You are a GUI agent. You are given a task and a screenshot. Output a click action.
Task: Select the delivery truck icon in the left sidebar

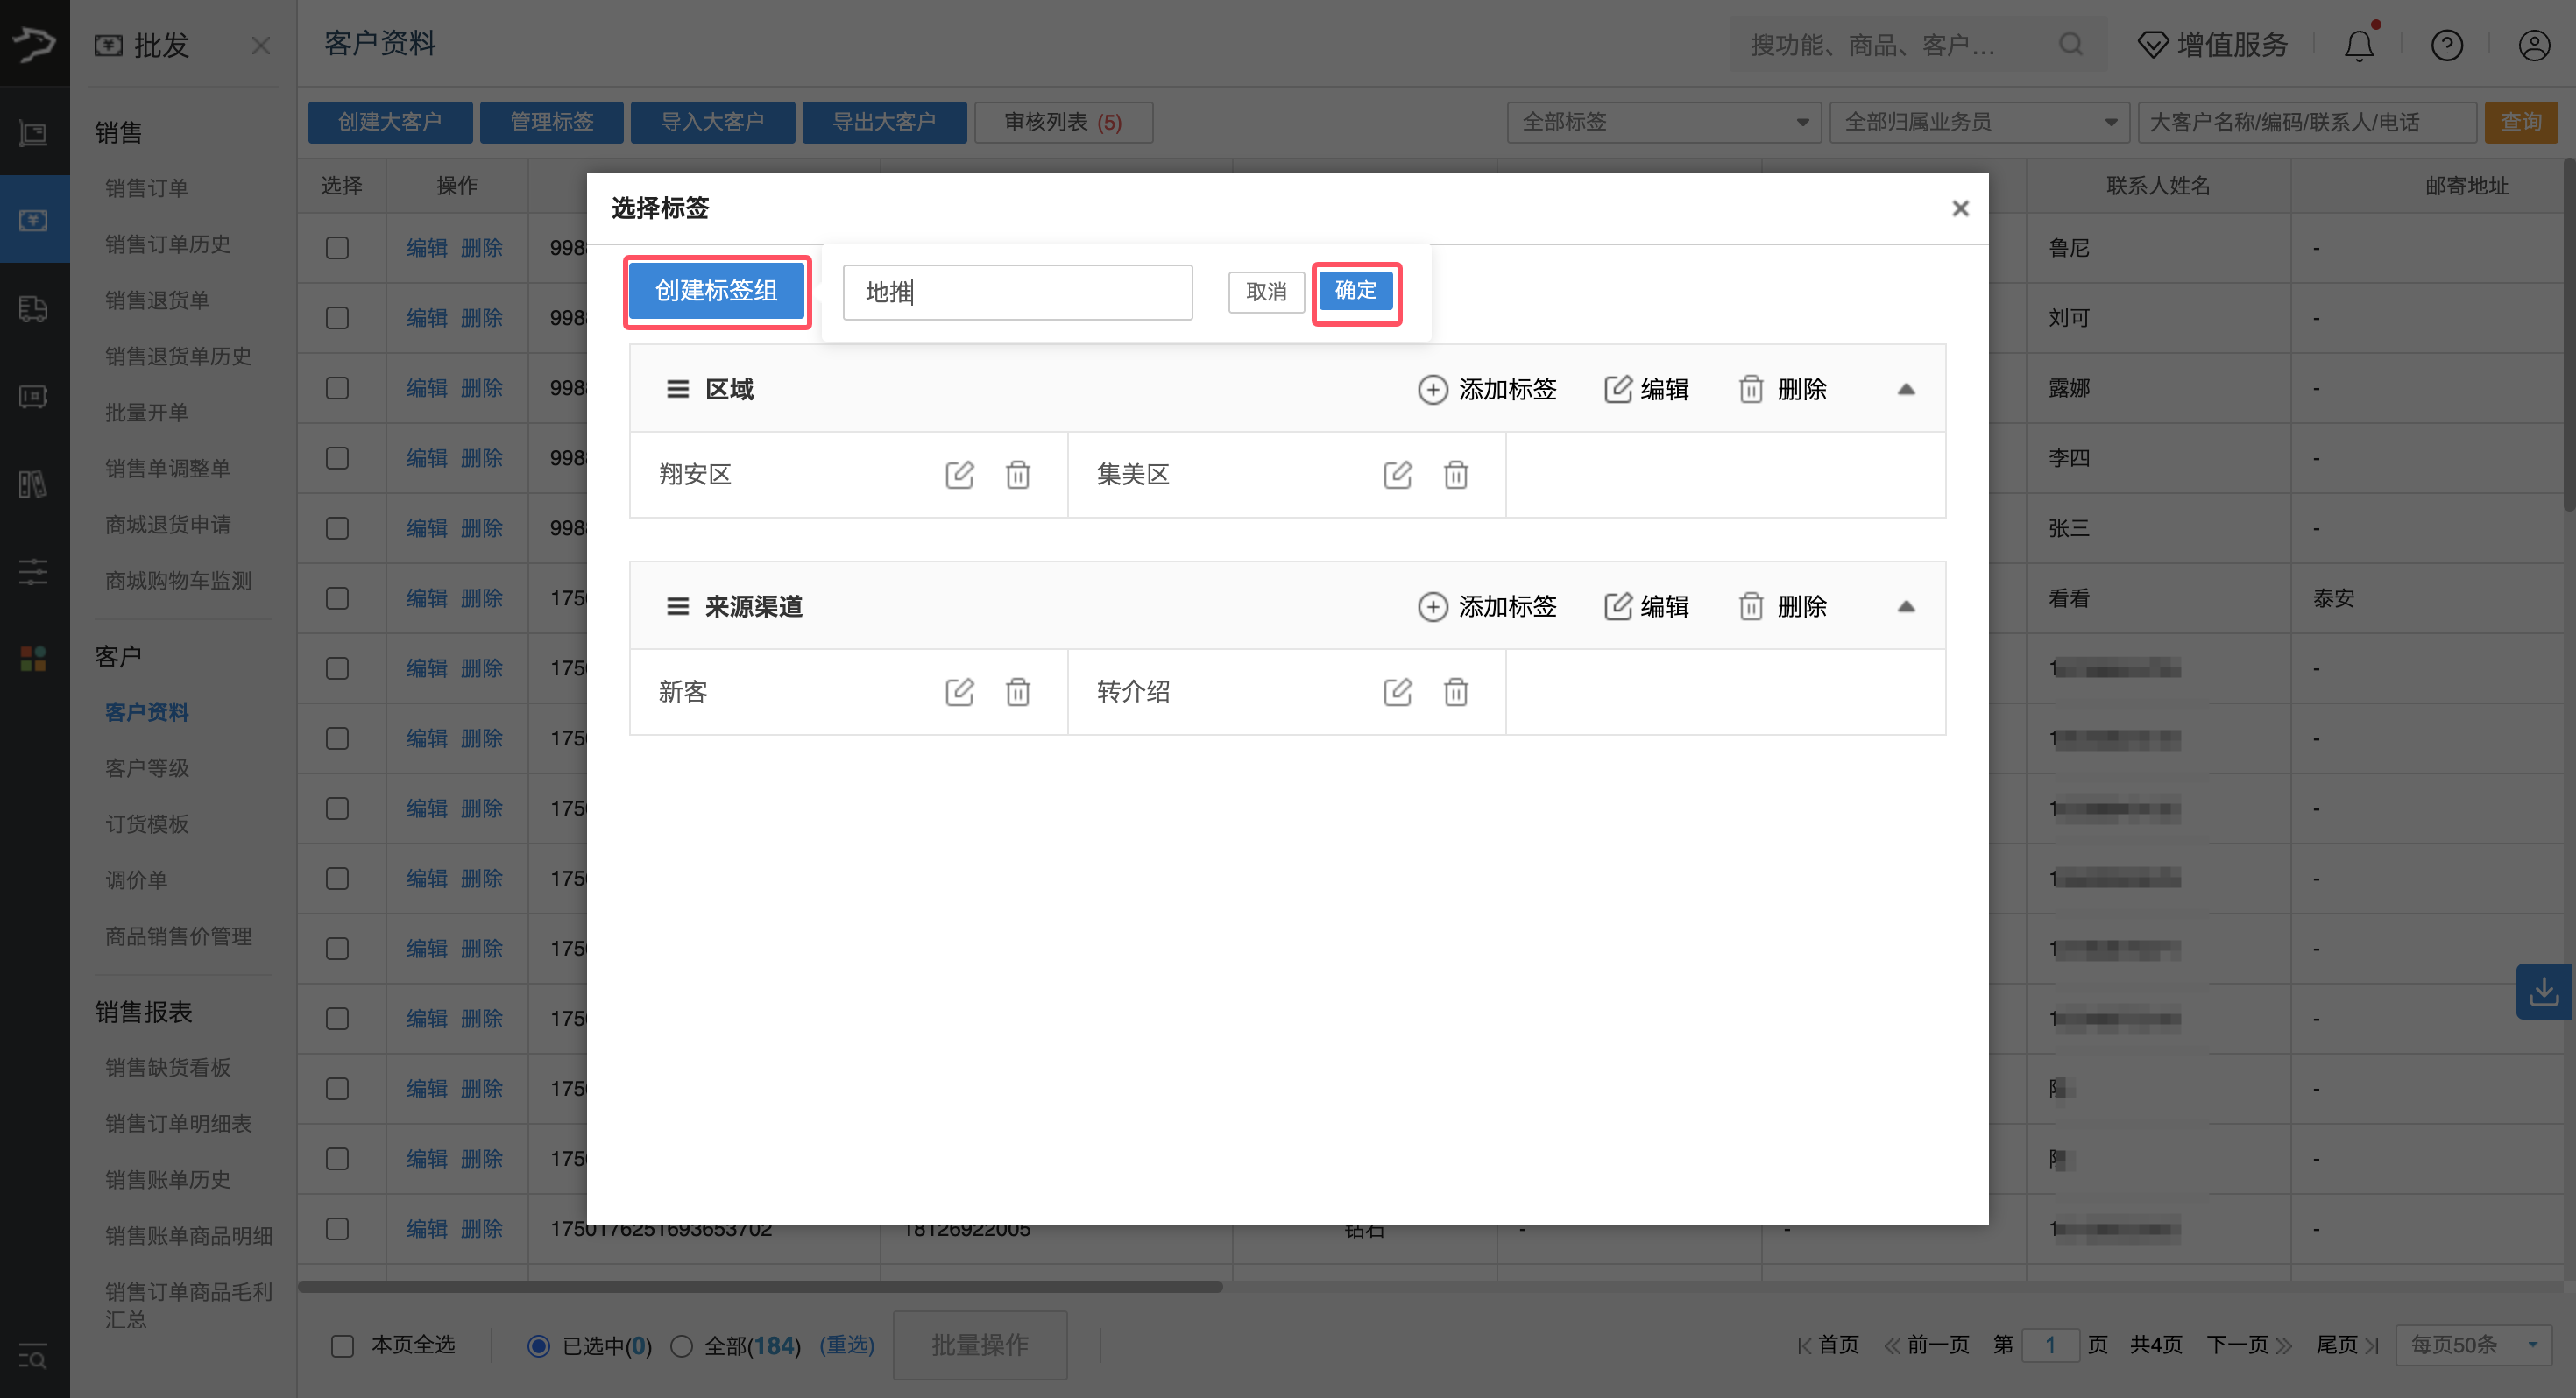(33, 310)
